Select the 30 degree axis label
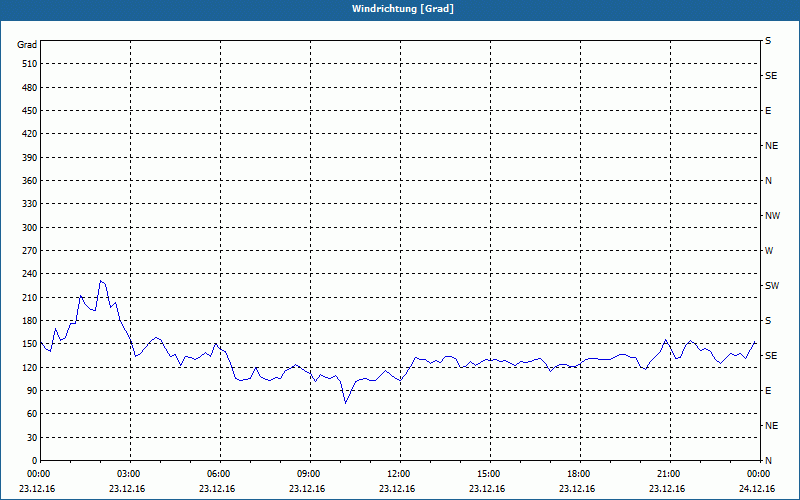Screen dimensions: 800x500 click(33, 438)
